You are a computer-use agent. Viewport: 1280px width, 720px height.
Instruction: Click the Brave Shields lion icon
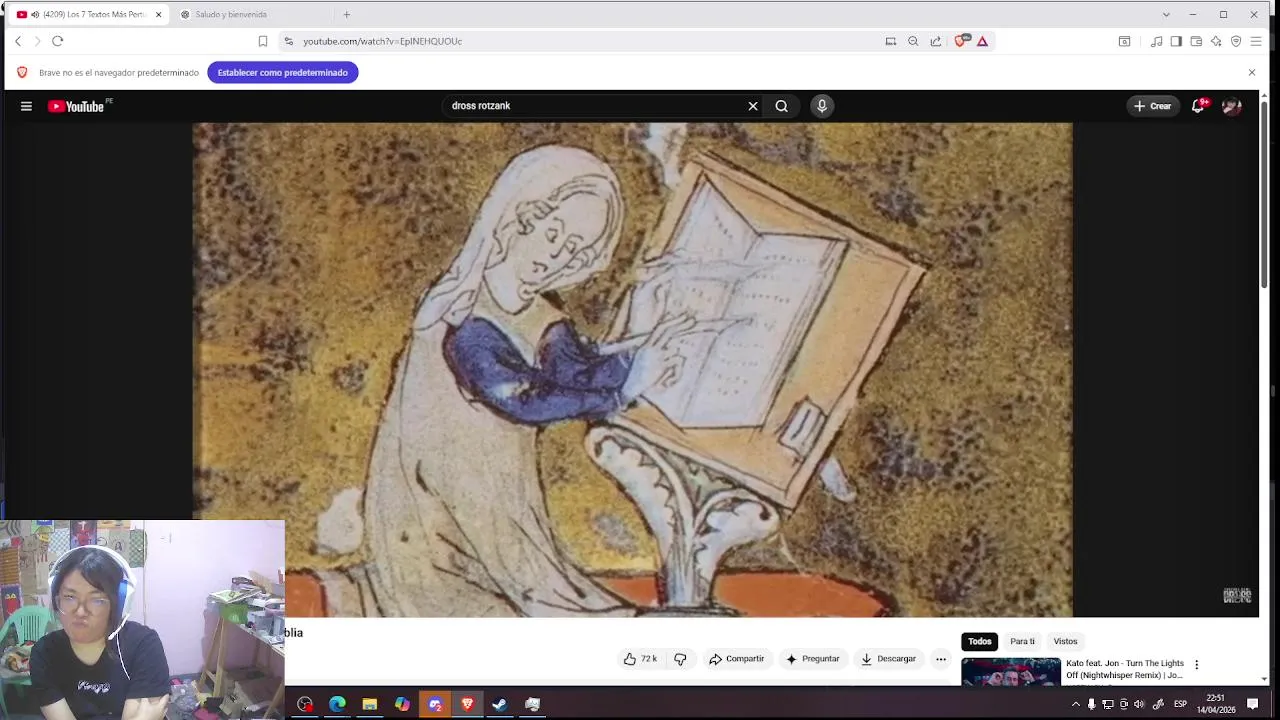pos(961,41)
